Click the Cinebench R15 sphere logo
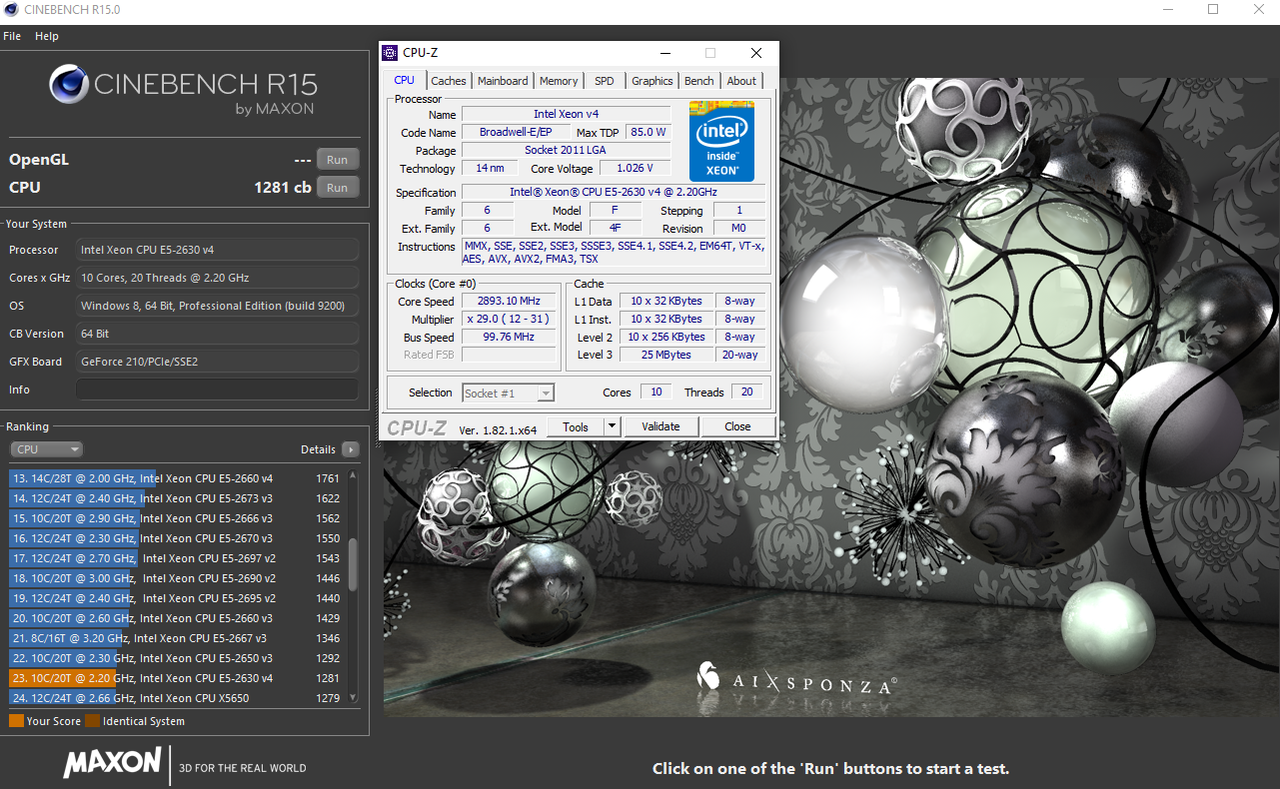The height and width of the screenshot is (789, 1280). (69, 85)
